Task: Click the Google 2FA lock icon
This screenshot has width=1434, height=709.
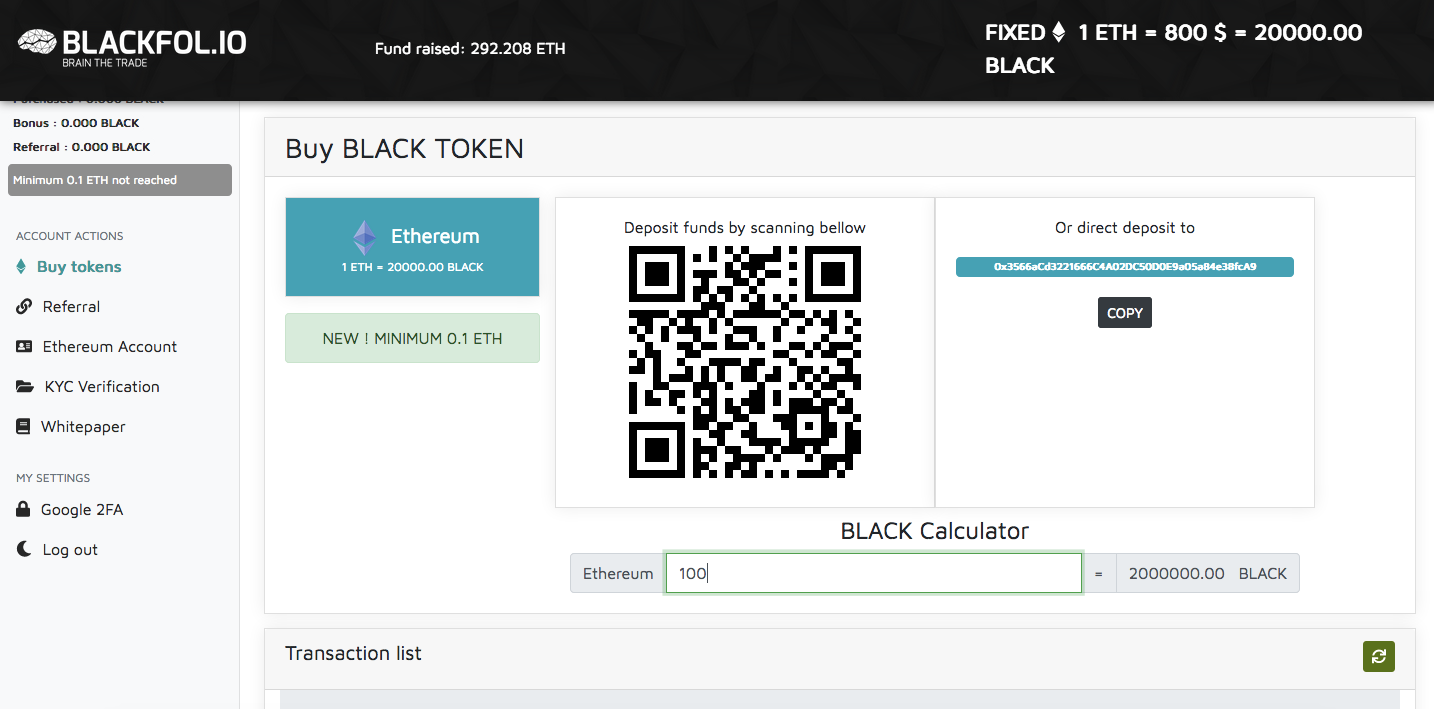Action: coord(23,510)
